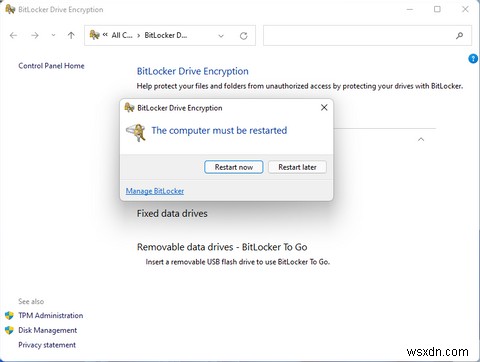This screenshot has width=480, height=362.
Task: Click the BitLocker icon in address bar
Action: coord(95,35)
